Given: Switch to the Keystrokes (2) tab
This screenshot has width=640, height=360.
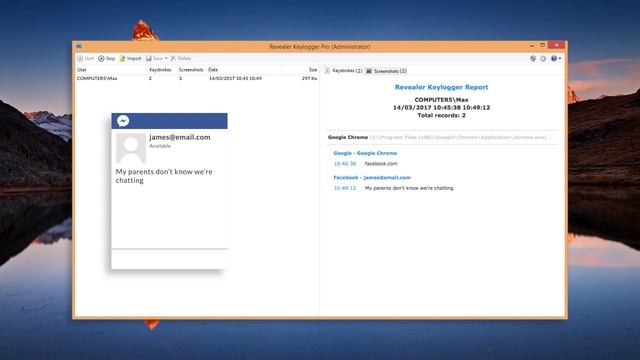Looking at the screenshot, I should coord(343,71).
